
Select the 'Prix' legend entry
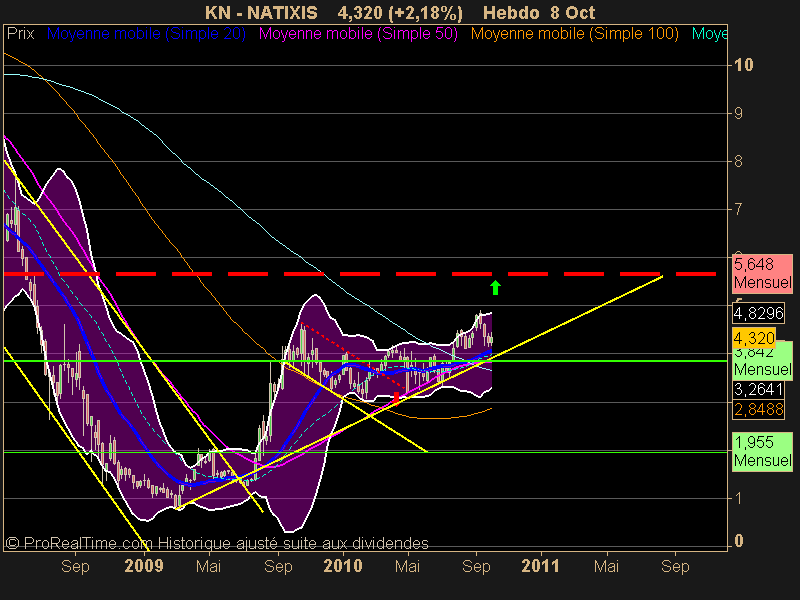[20, 34]
